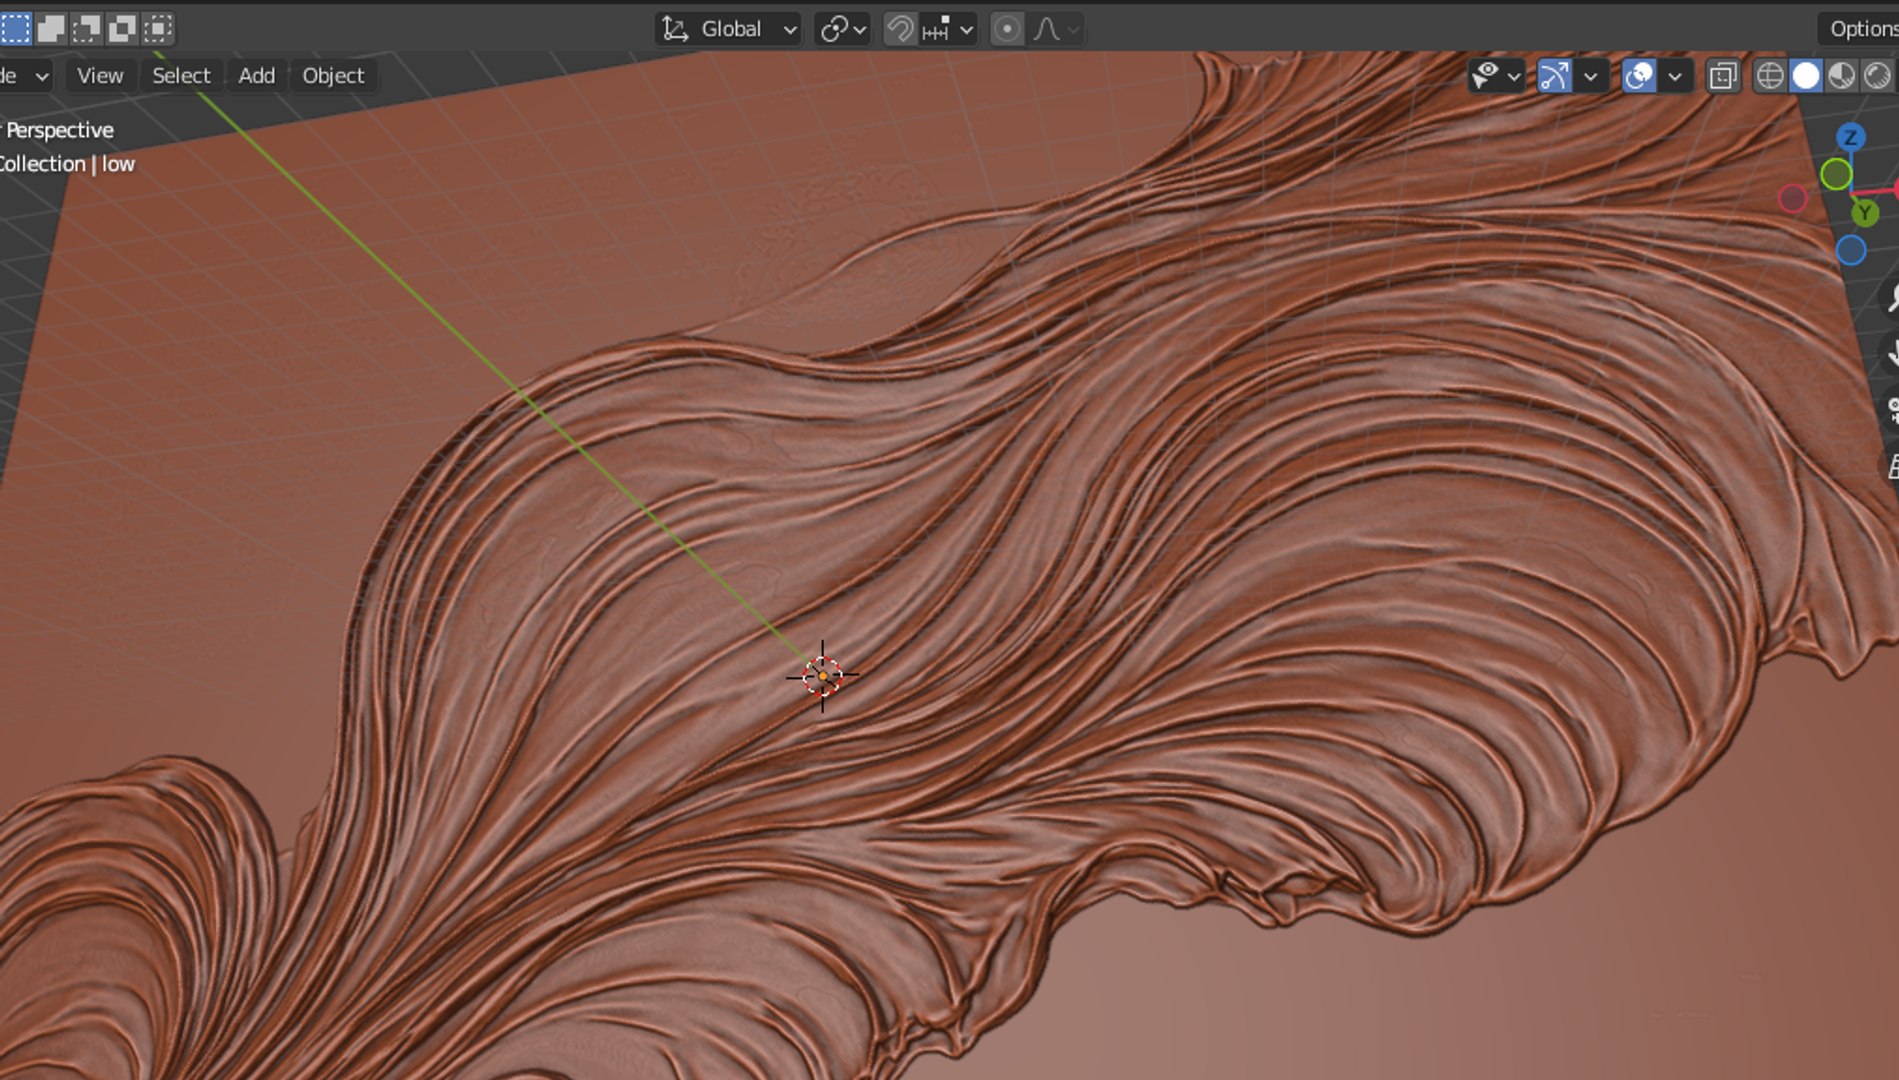Image resolution: width=1899 pixels, height=1080 pixels.
Task: Switch to Rendered shading
Action: tap(1877, 76)
